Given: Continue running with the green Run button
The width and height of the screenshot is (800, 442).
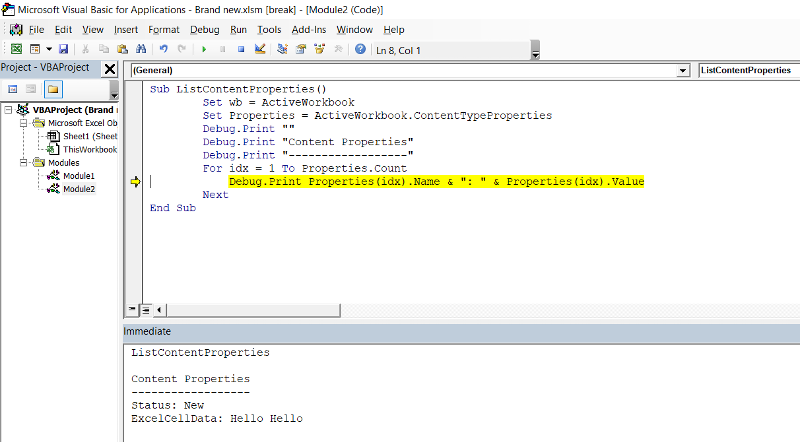Looking at the screenshot, I should (x=204, y=49).
